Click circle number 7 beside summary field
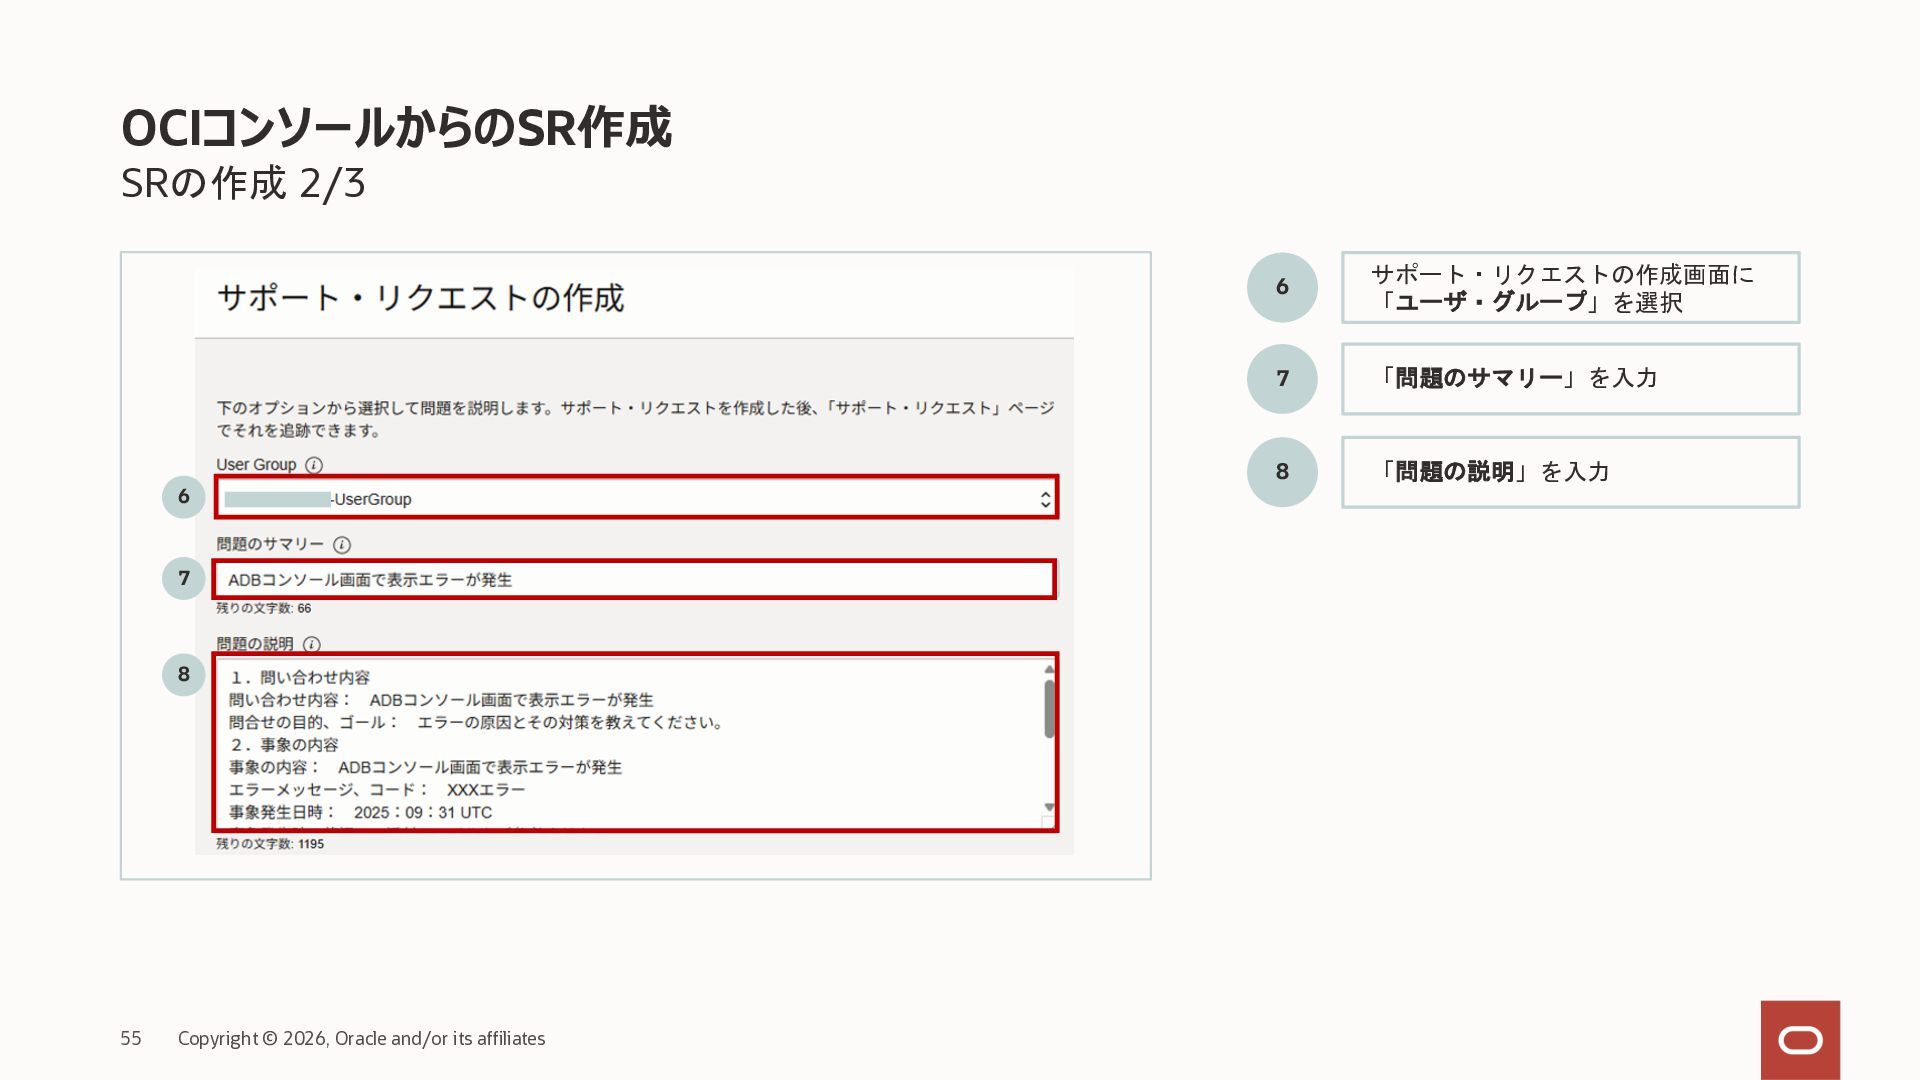The image size is (1920, 1080). 184,578
